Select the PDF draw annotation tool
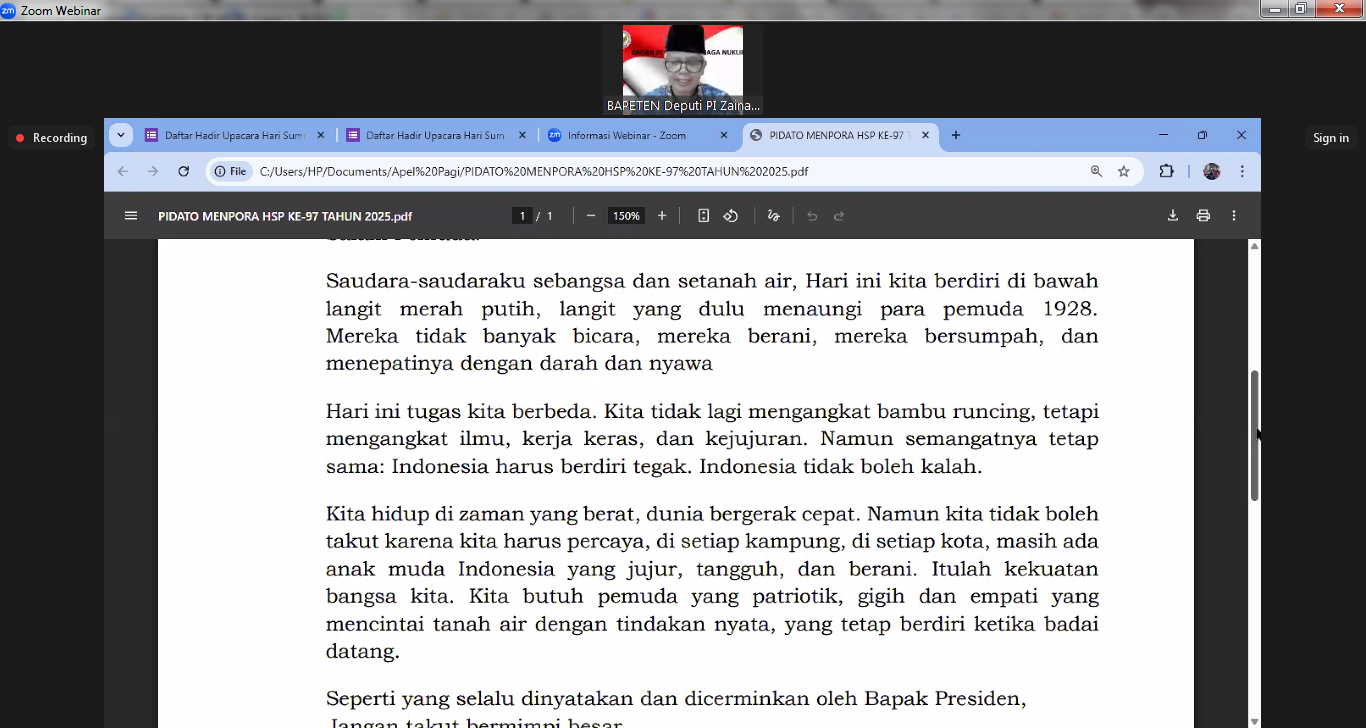The image size is (1366, 728). coord(773,216)
